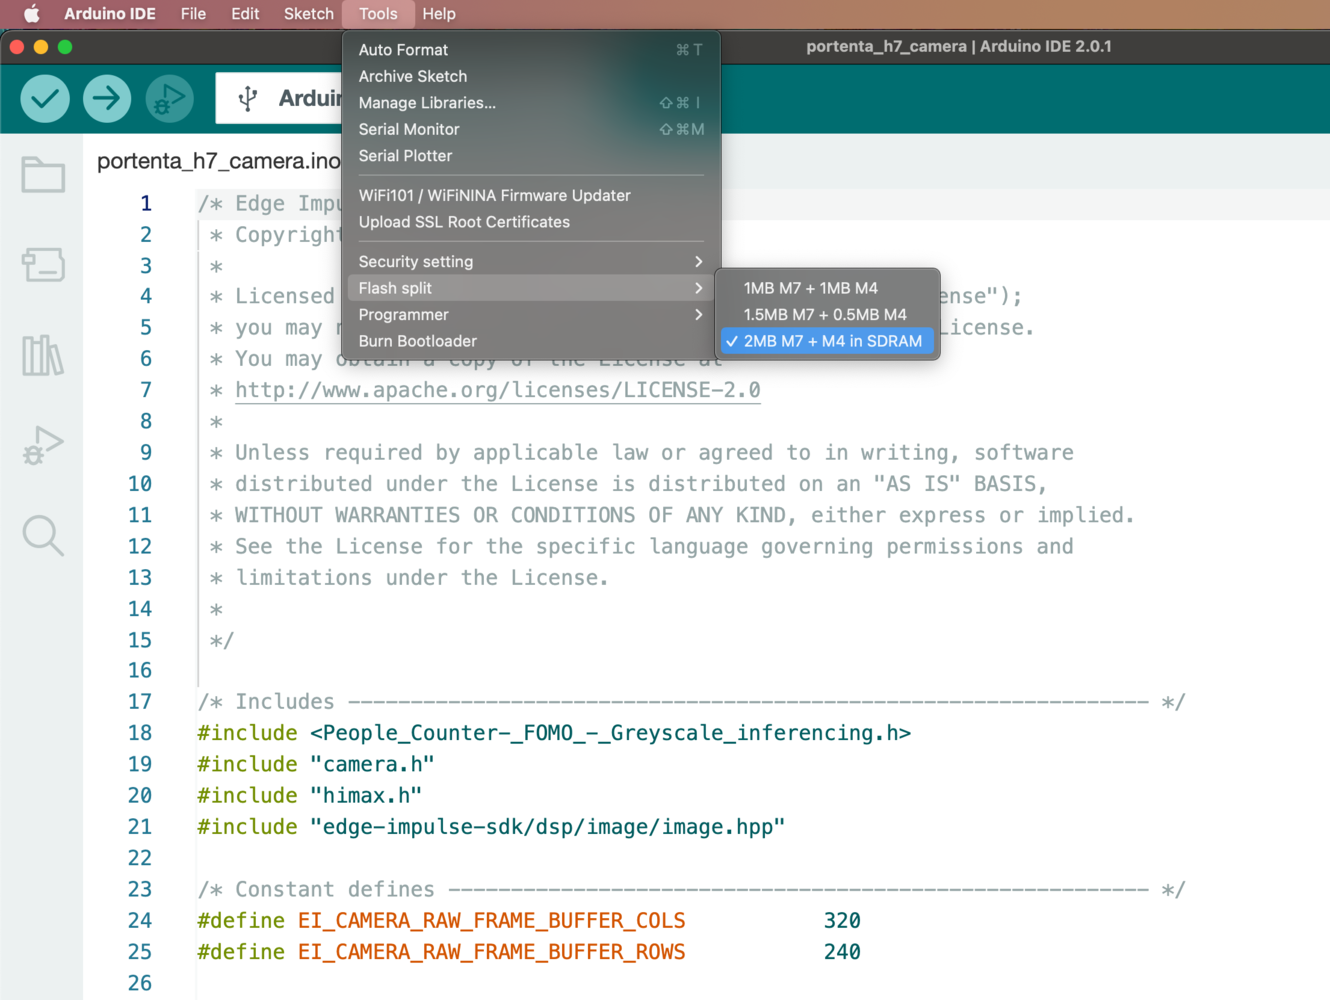The width and height of the screenshot is (1330, 1000).
Task: Choose checked 2MB M7 + M4 in SDRAM
Action: pos(827,341)
